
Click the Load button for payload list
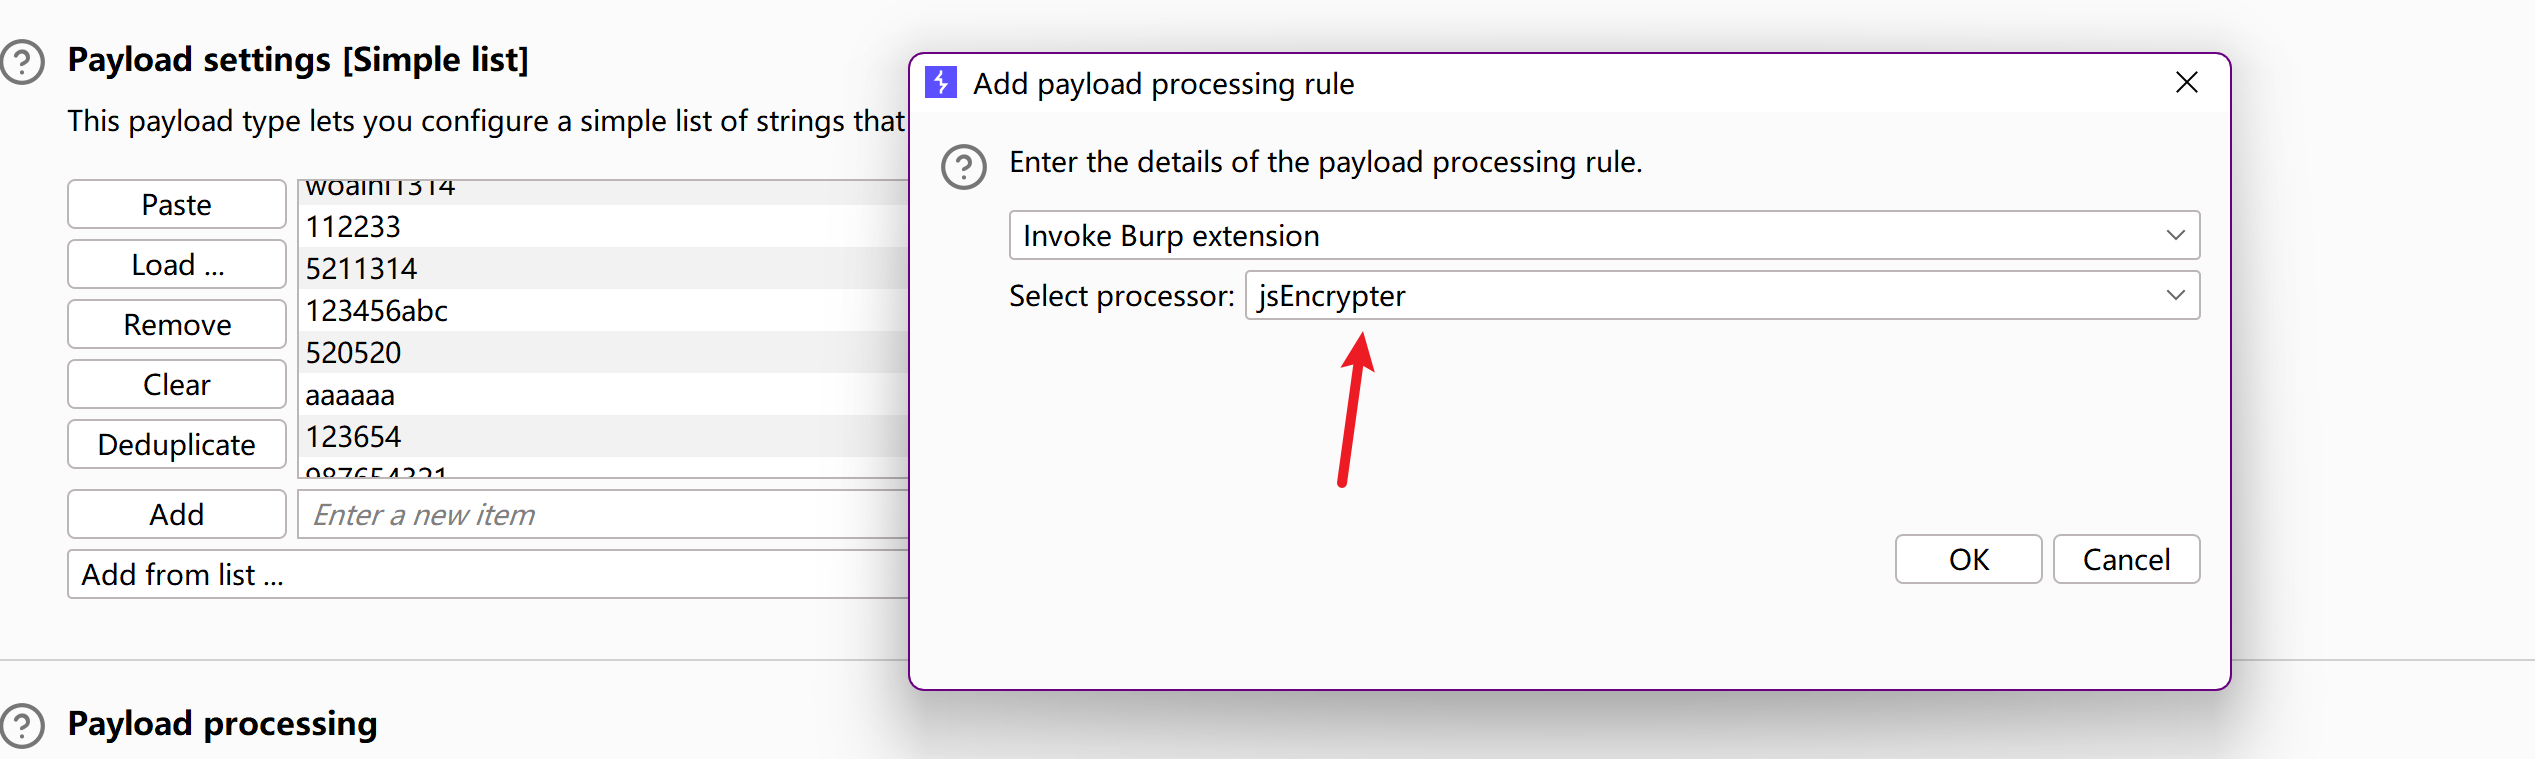(177, 265)
